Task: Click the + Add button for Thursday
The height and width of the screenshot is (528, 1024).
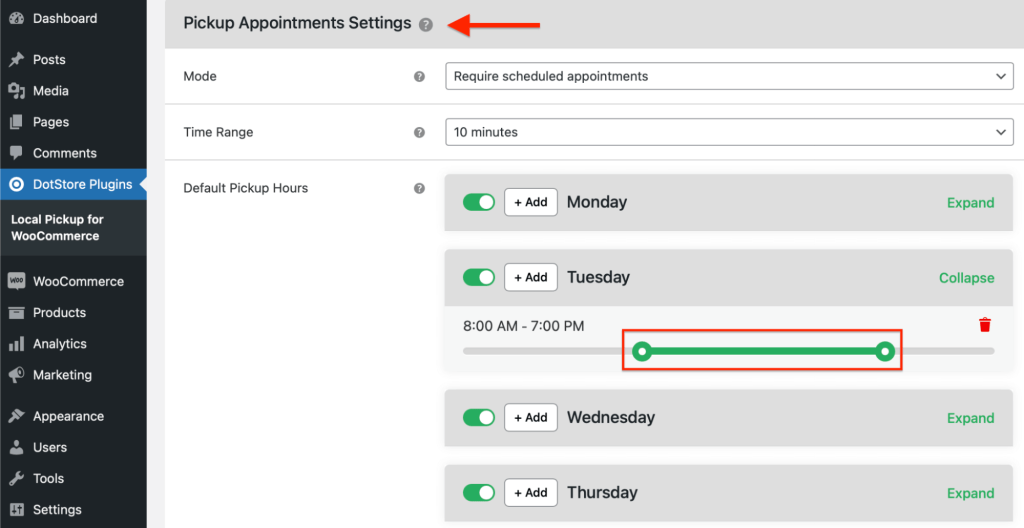Action: [530, 493]
